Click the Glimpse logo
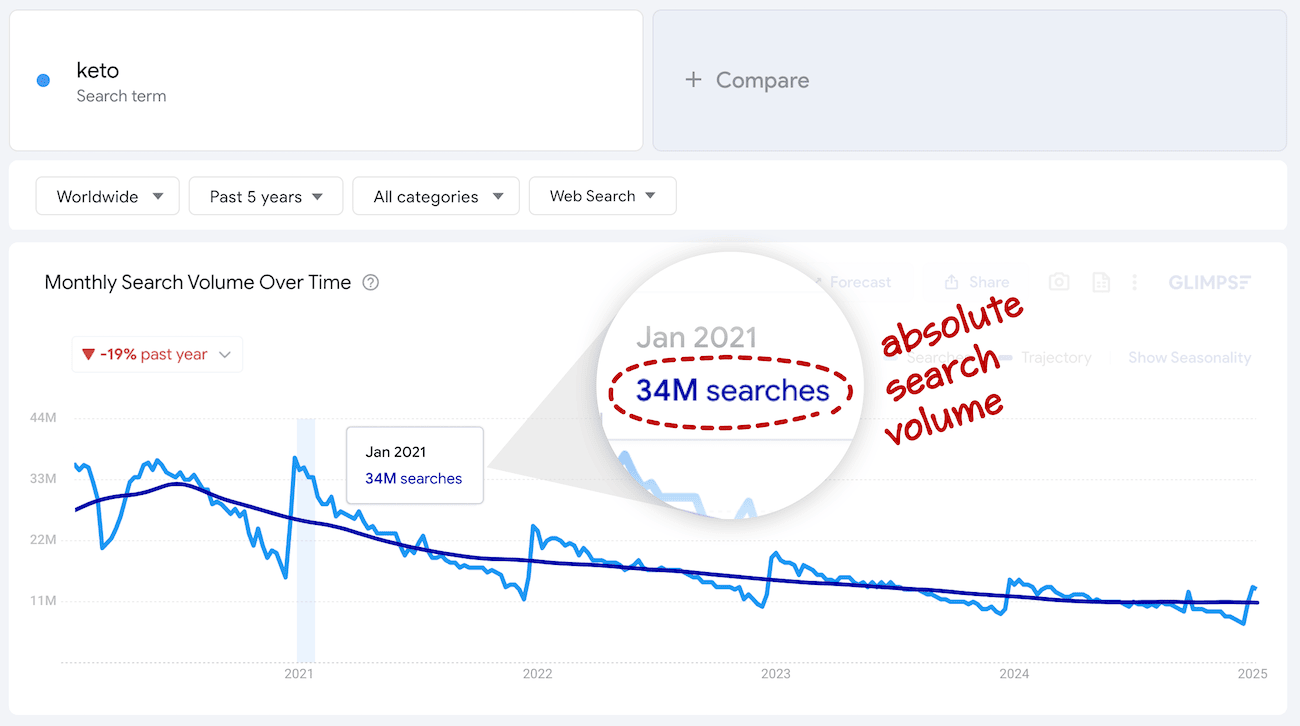 point(1210,282)
